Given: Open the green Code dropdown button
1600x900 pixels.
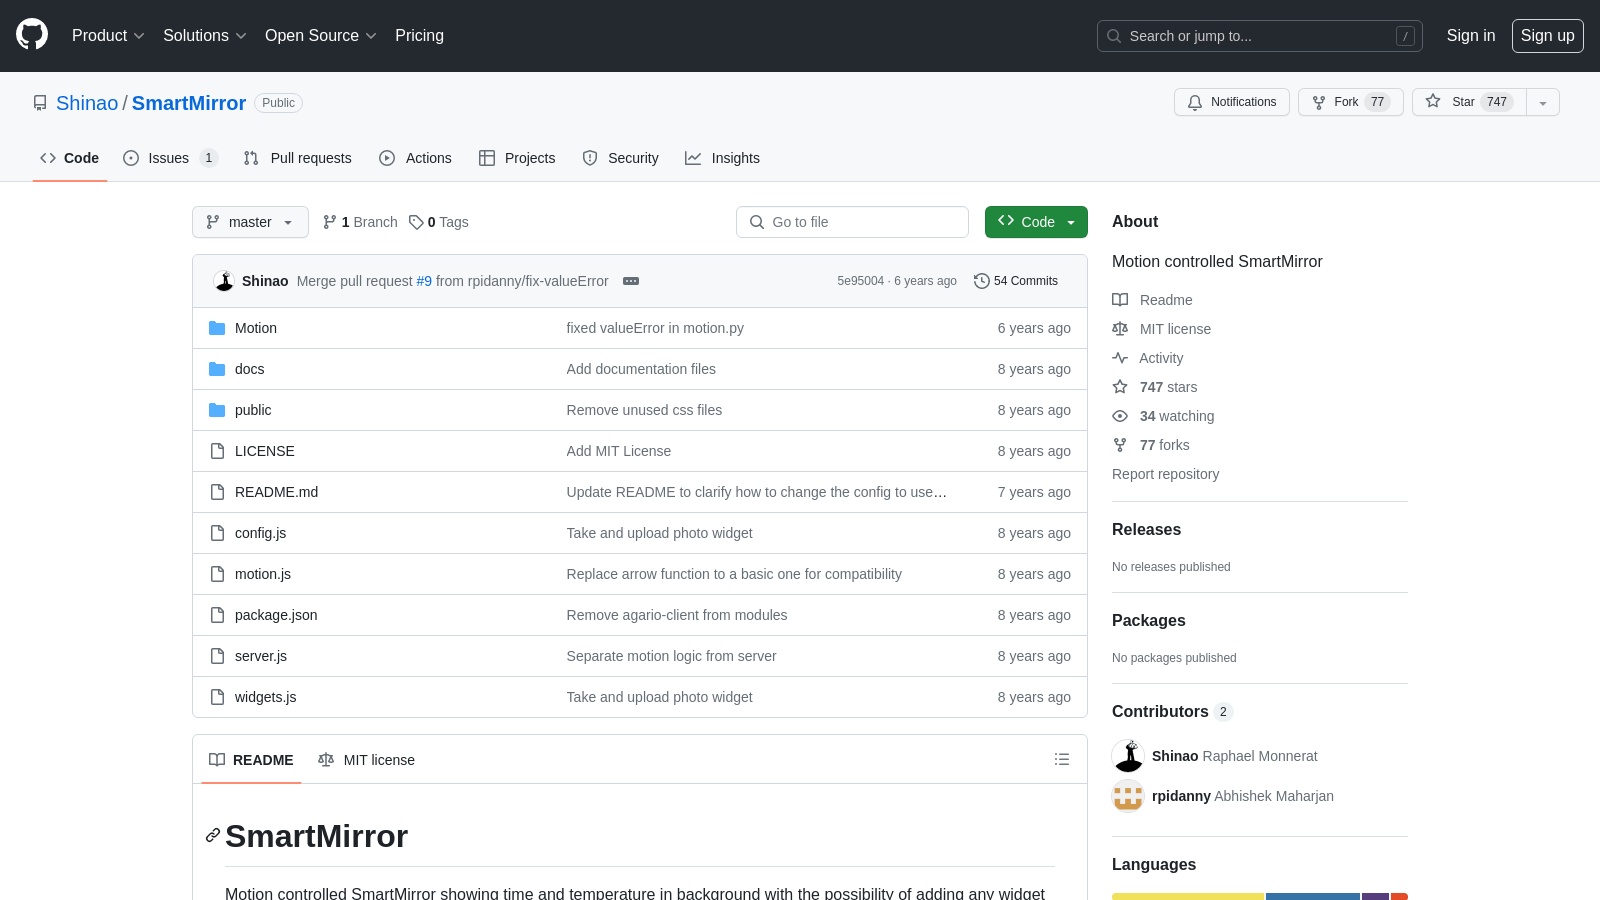Looking at the screenshot, I should coord(1036,222).
